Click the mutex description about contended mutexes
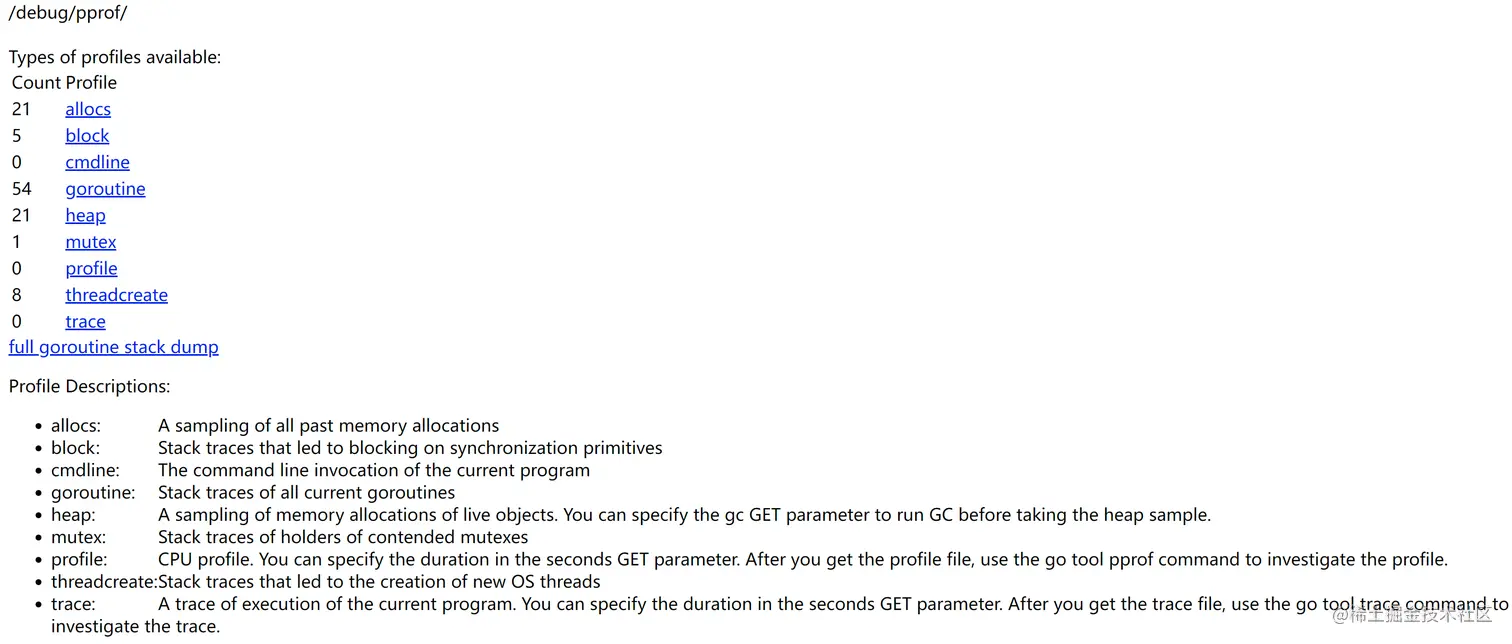 point(343,537)
